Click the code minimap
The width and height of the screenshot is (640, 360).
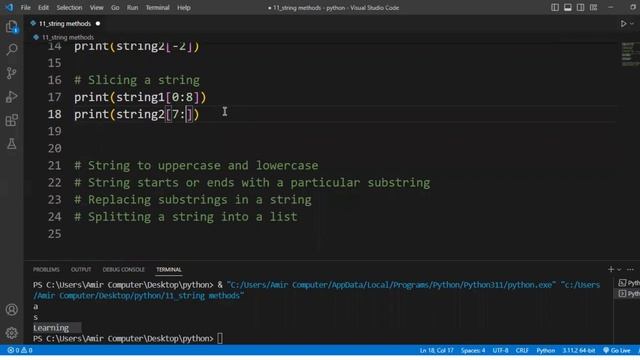(x=630, y=54)
